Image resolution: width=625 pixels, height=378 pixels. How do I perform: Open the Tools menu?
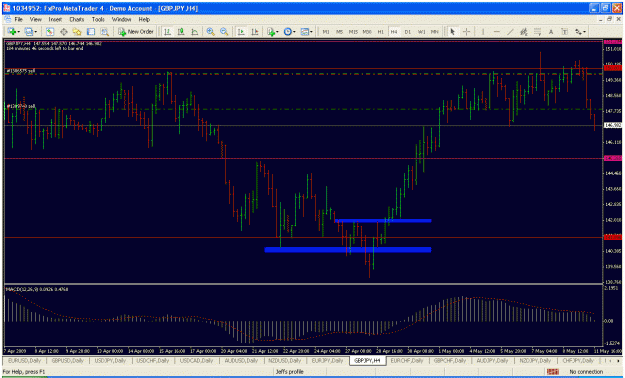pos(98,19)
